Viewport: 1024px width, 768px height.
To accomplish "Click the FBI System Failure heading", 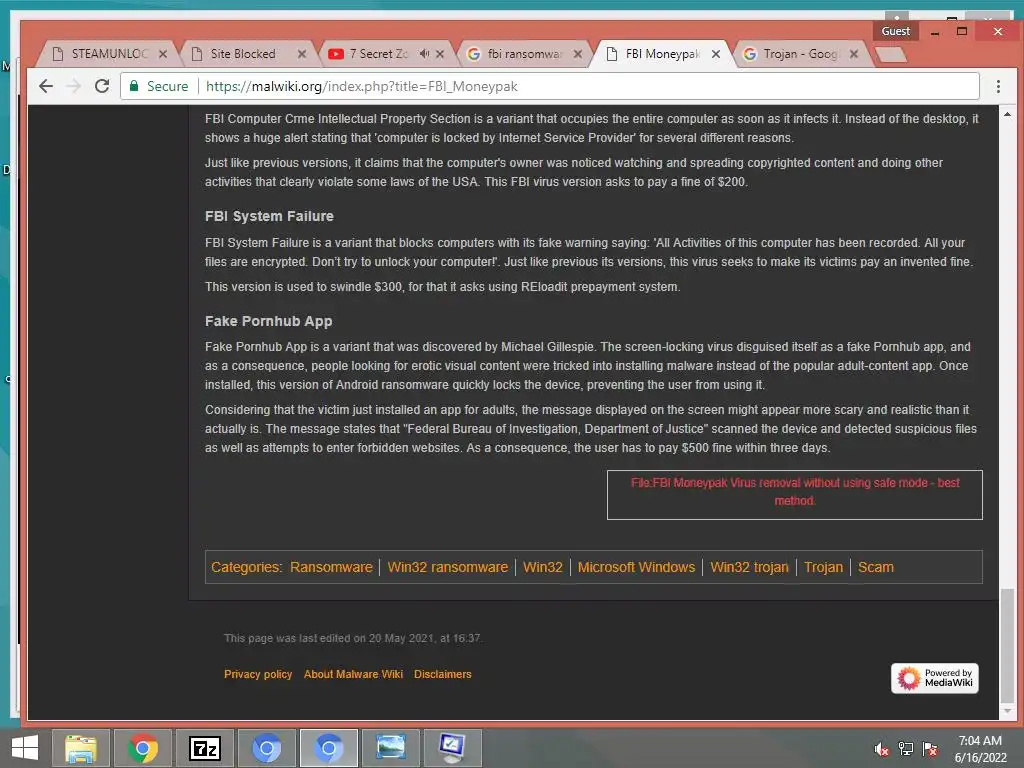I will pyautogui.click(x=269, y=216).
